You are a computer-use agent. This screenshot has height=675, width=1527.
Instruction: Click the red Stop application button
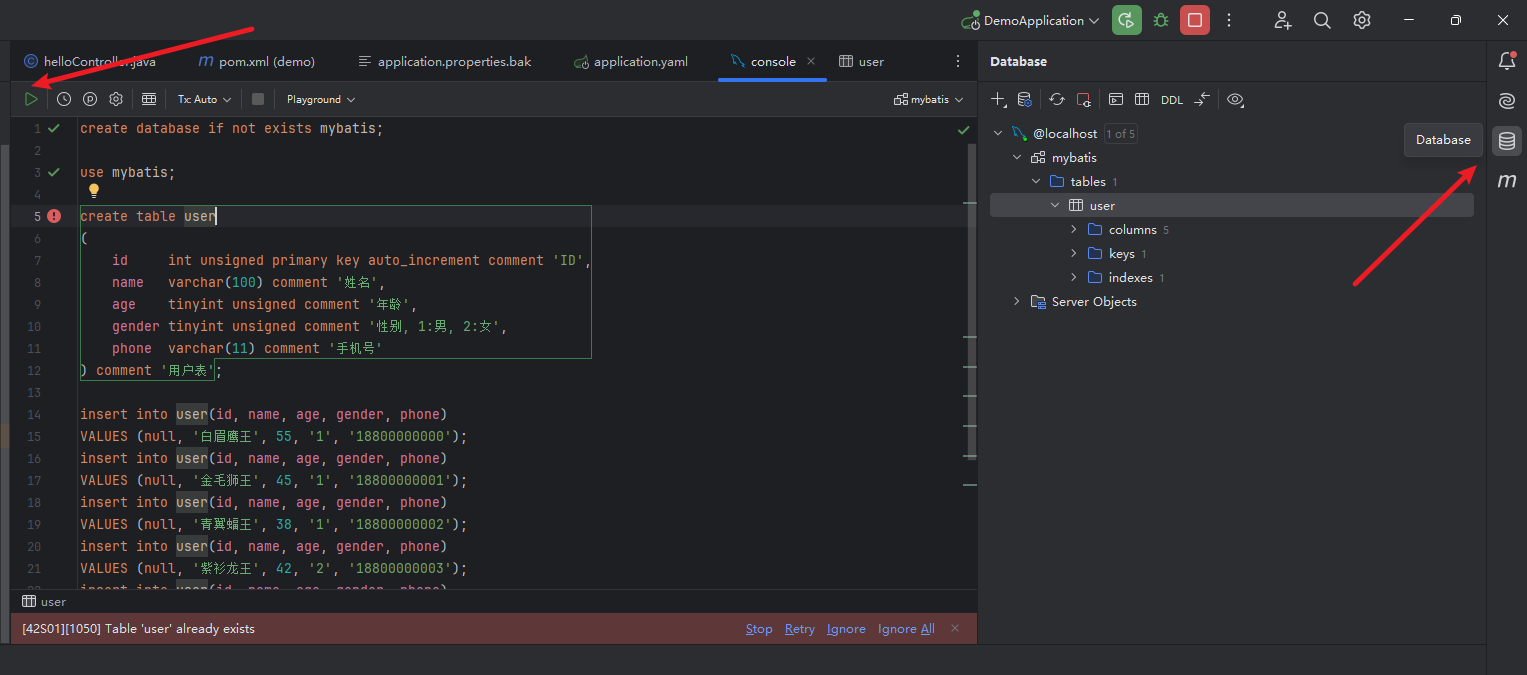(x=1194, y=20)
